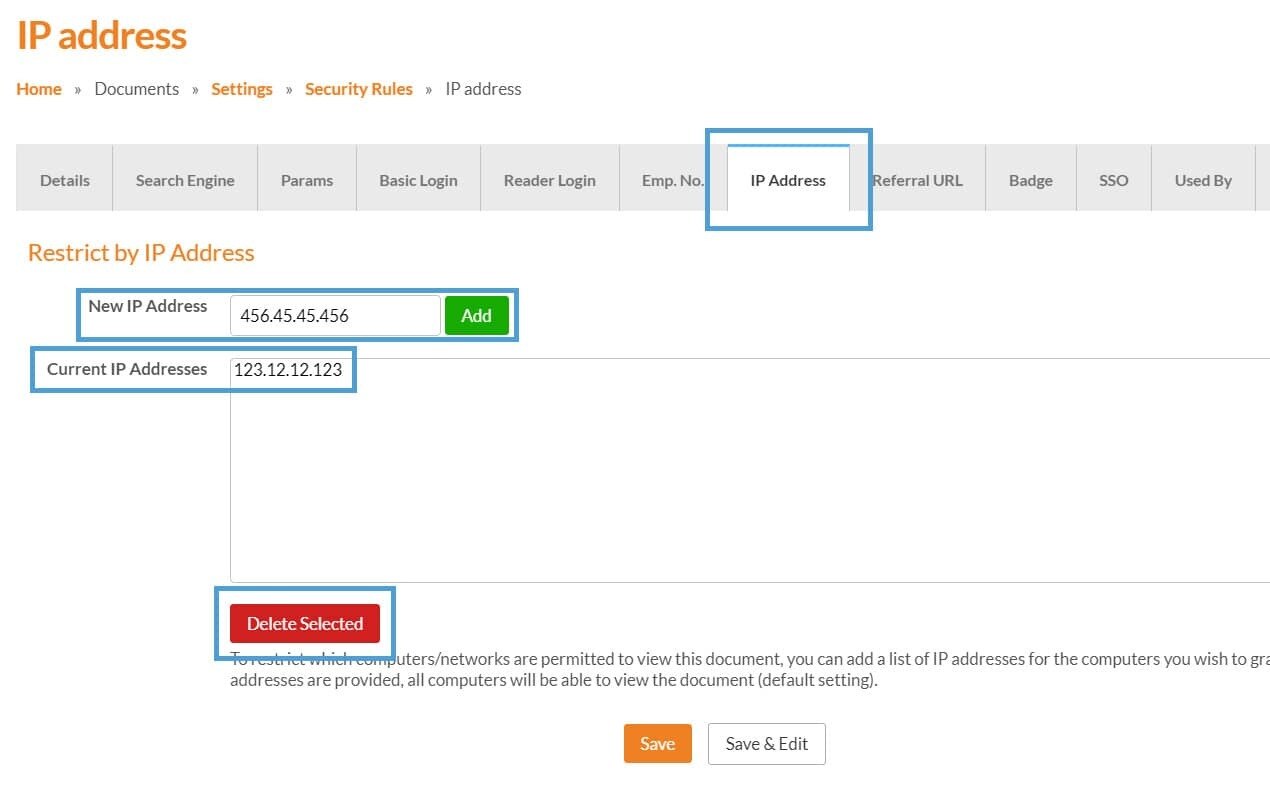Open the Badge tab
Viewport: 1270px width, 789px height.
1030,181
